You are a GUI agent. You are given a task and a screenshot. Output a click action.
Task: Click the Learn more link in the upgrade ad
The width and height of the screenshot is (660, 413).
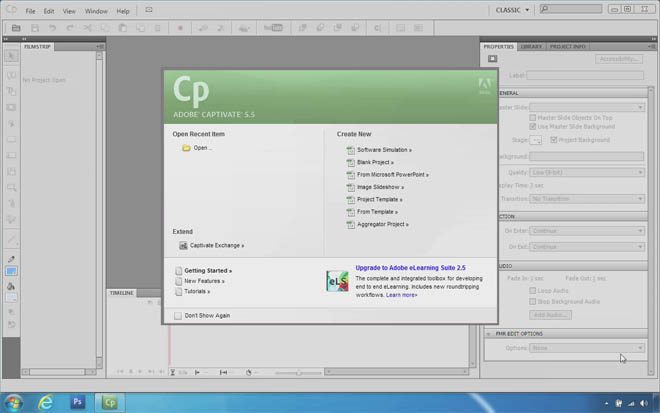click(402, 295)
